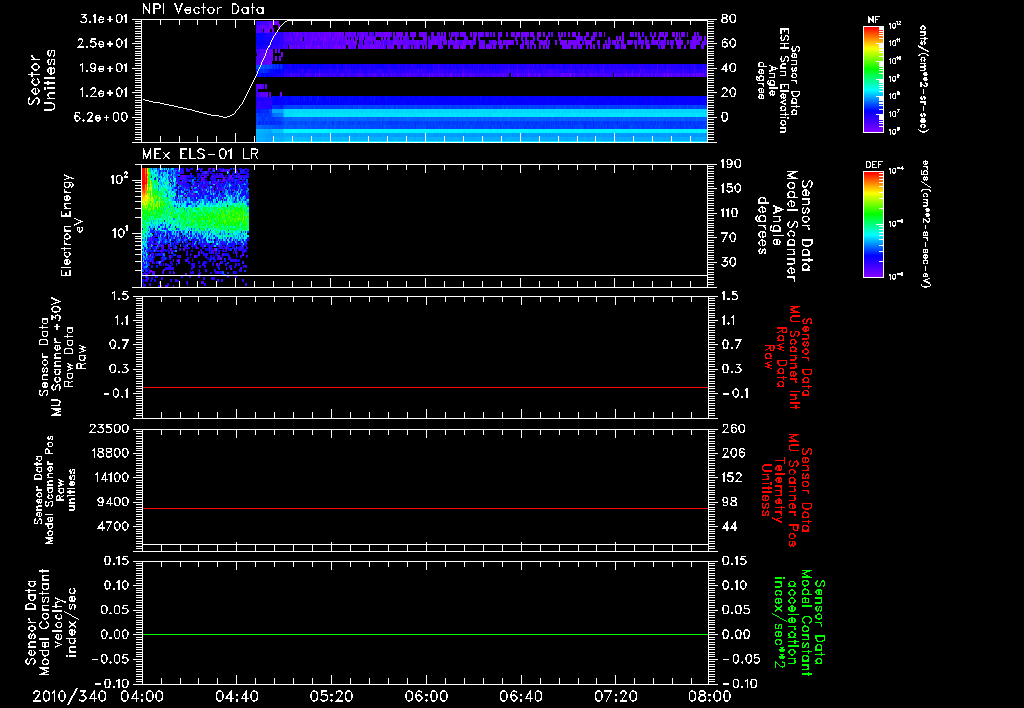The image size is (1024, 708).
Task: Click the Sector Unitless axis label
Action: pyautogui.click(x=42, y=80)
